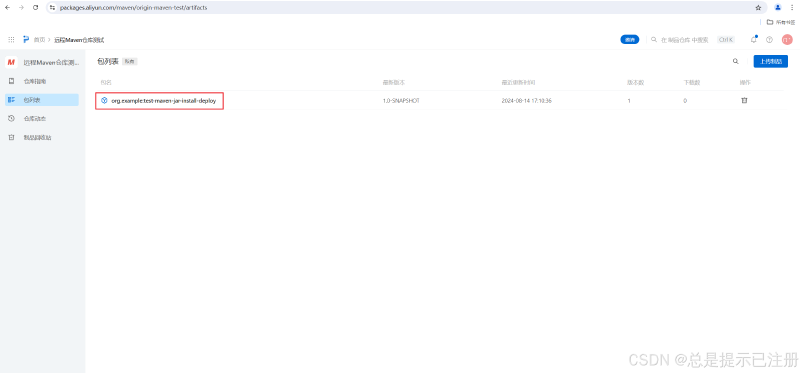Open the user avatar menu

coord(787,39)
